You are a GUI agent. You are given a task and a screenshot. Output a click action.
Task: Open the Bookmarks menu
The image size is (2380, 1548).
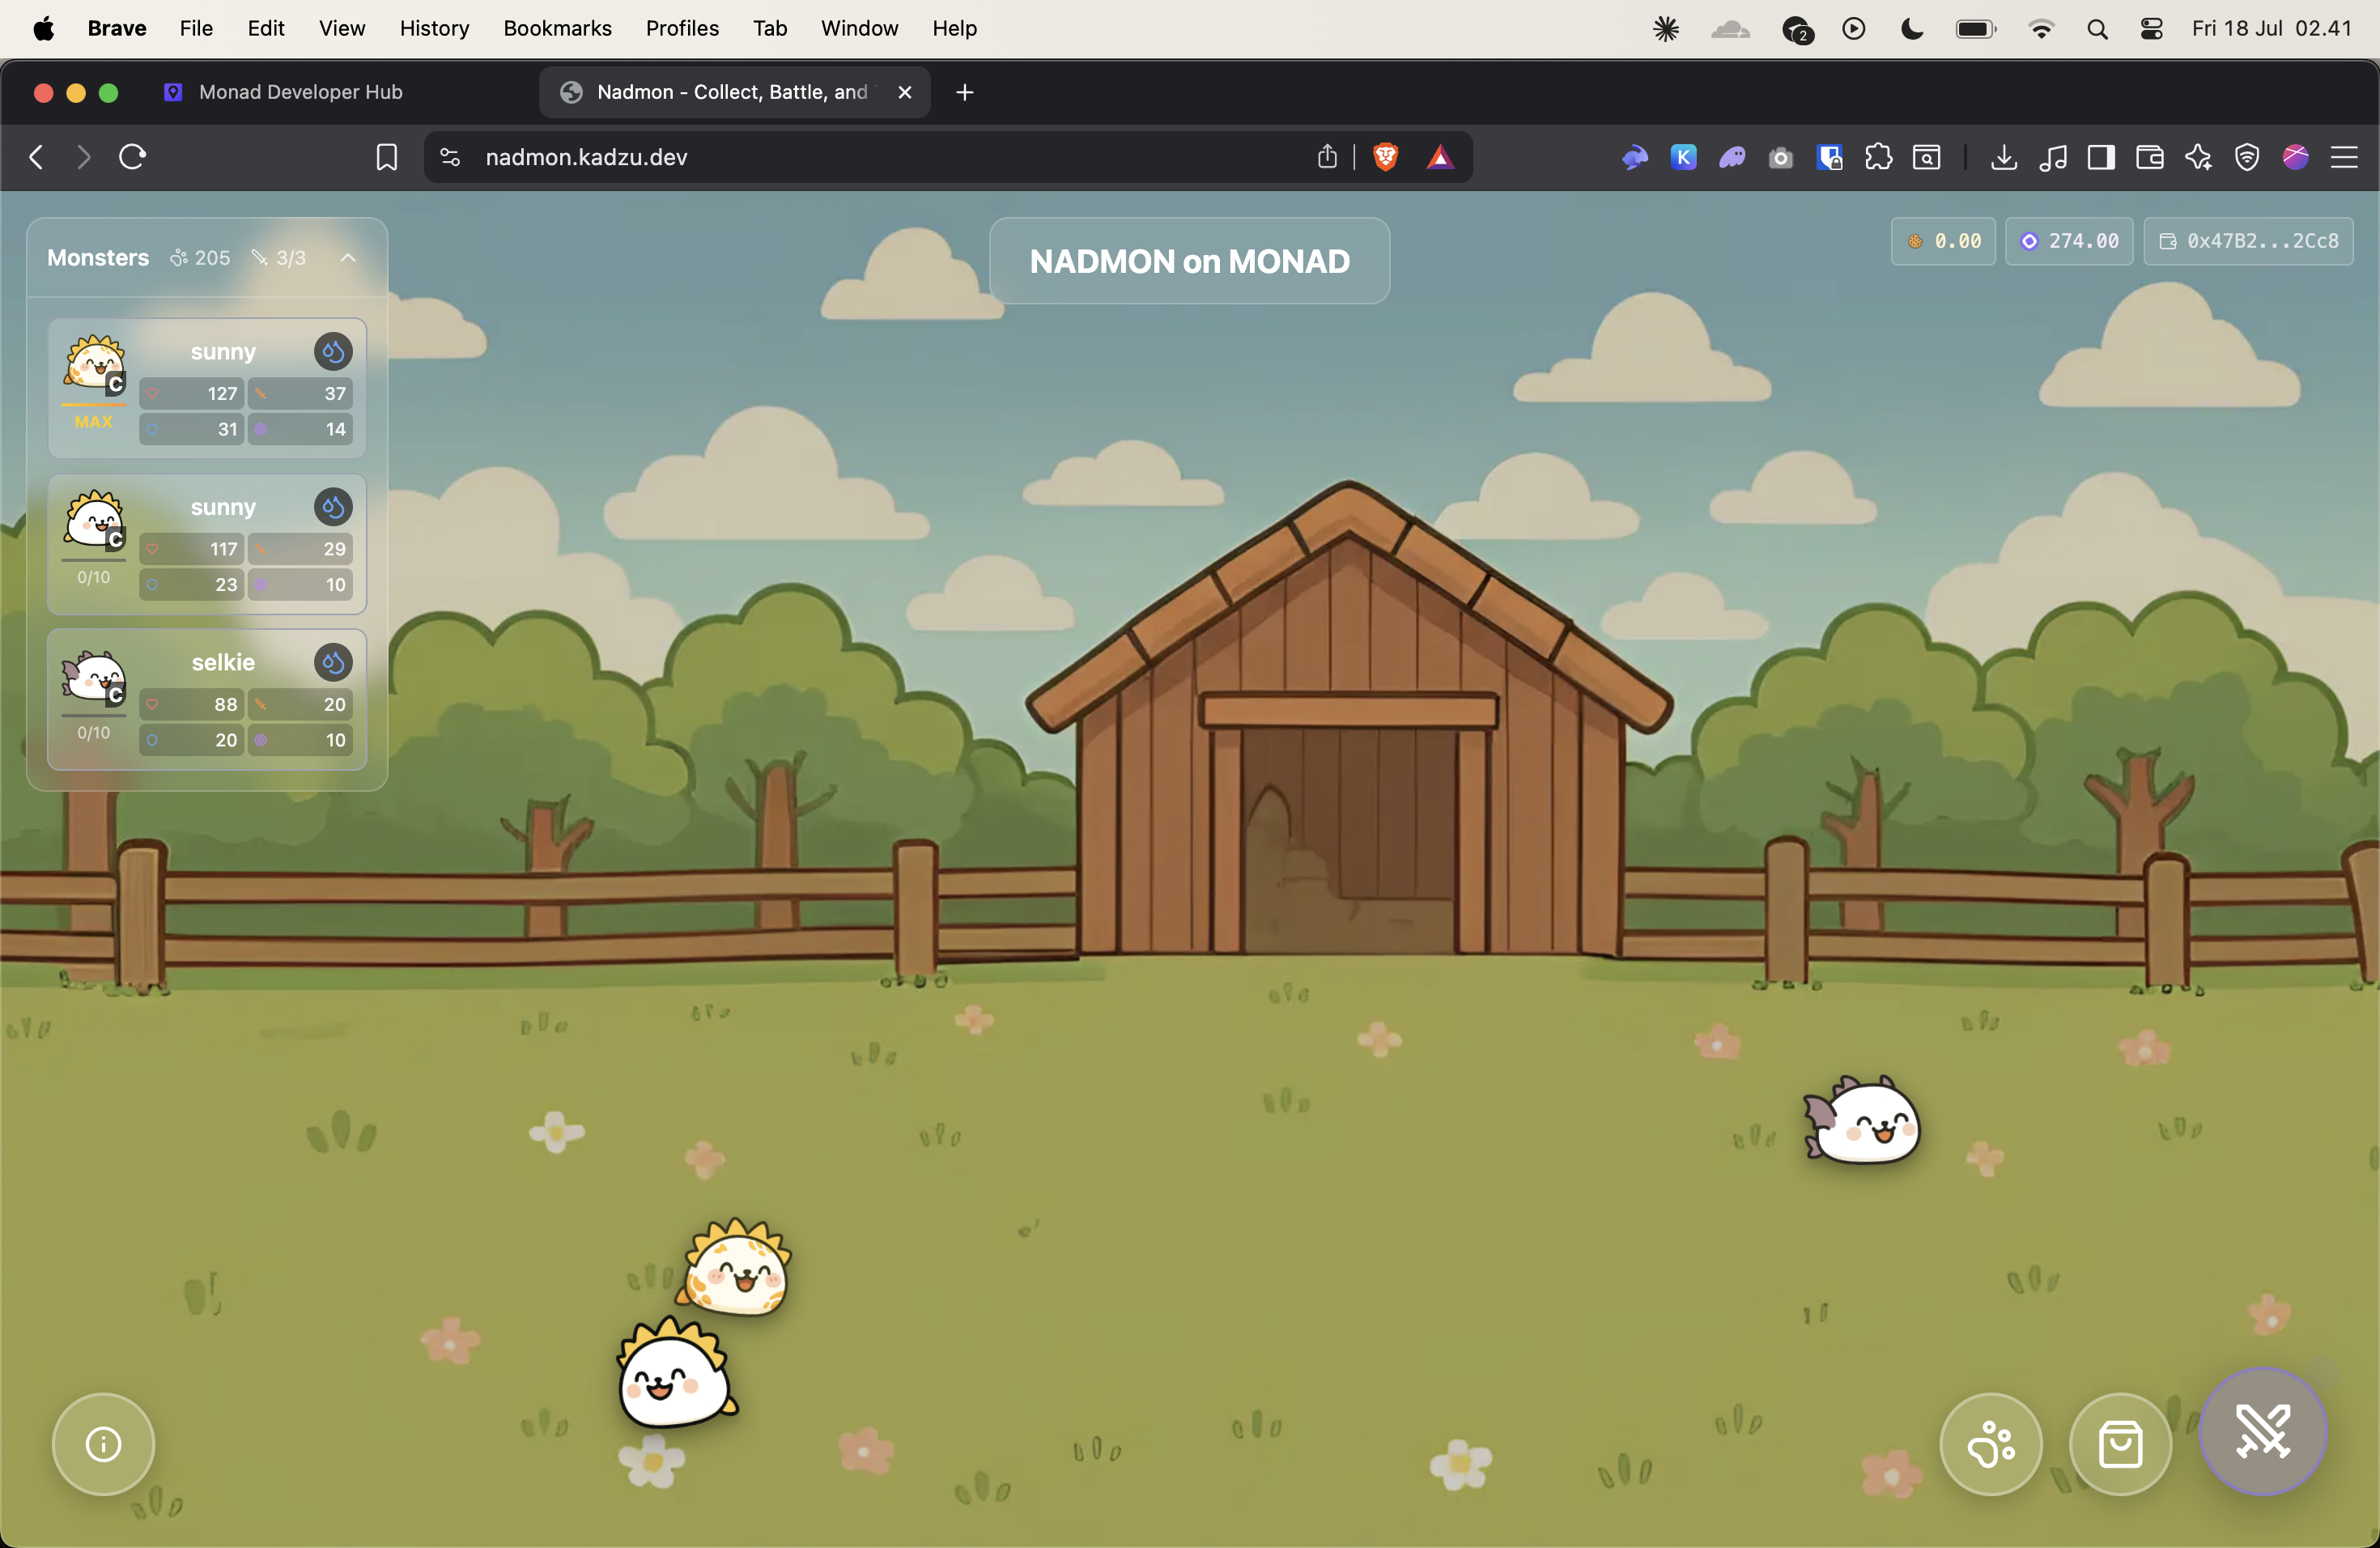pyautogui.click(x=557, y=28)
